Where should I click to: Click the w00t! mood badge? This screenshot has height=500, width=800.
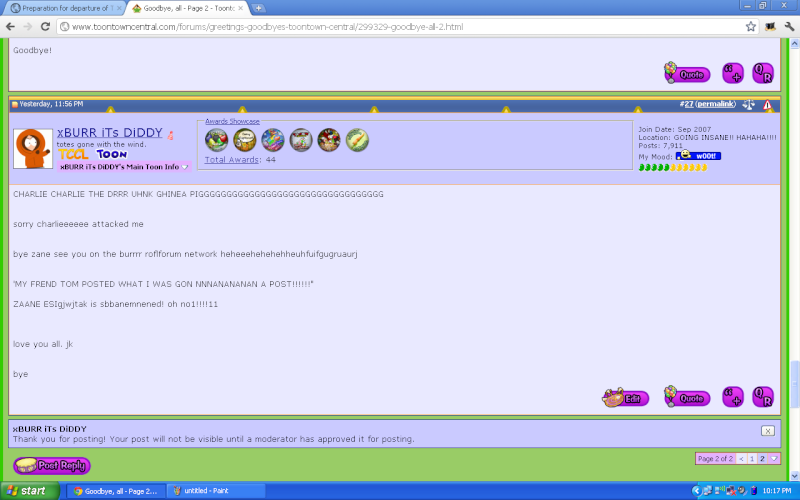698,156
